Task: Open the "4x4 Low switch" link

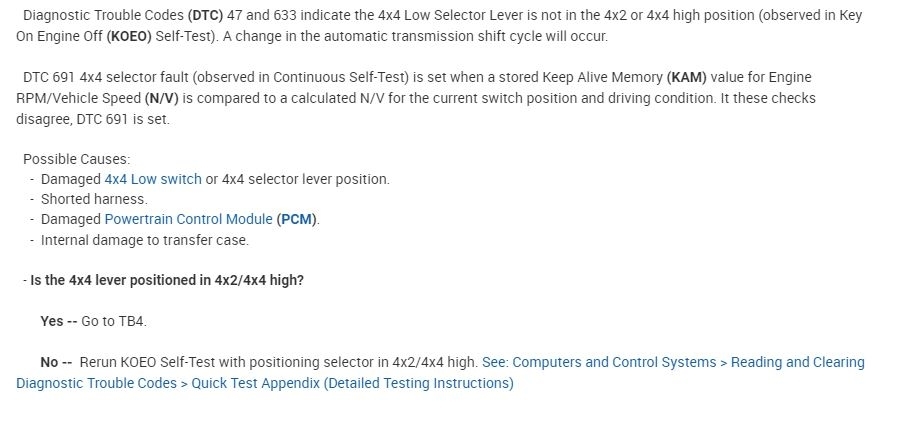Action: pos(153,179)
